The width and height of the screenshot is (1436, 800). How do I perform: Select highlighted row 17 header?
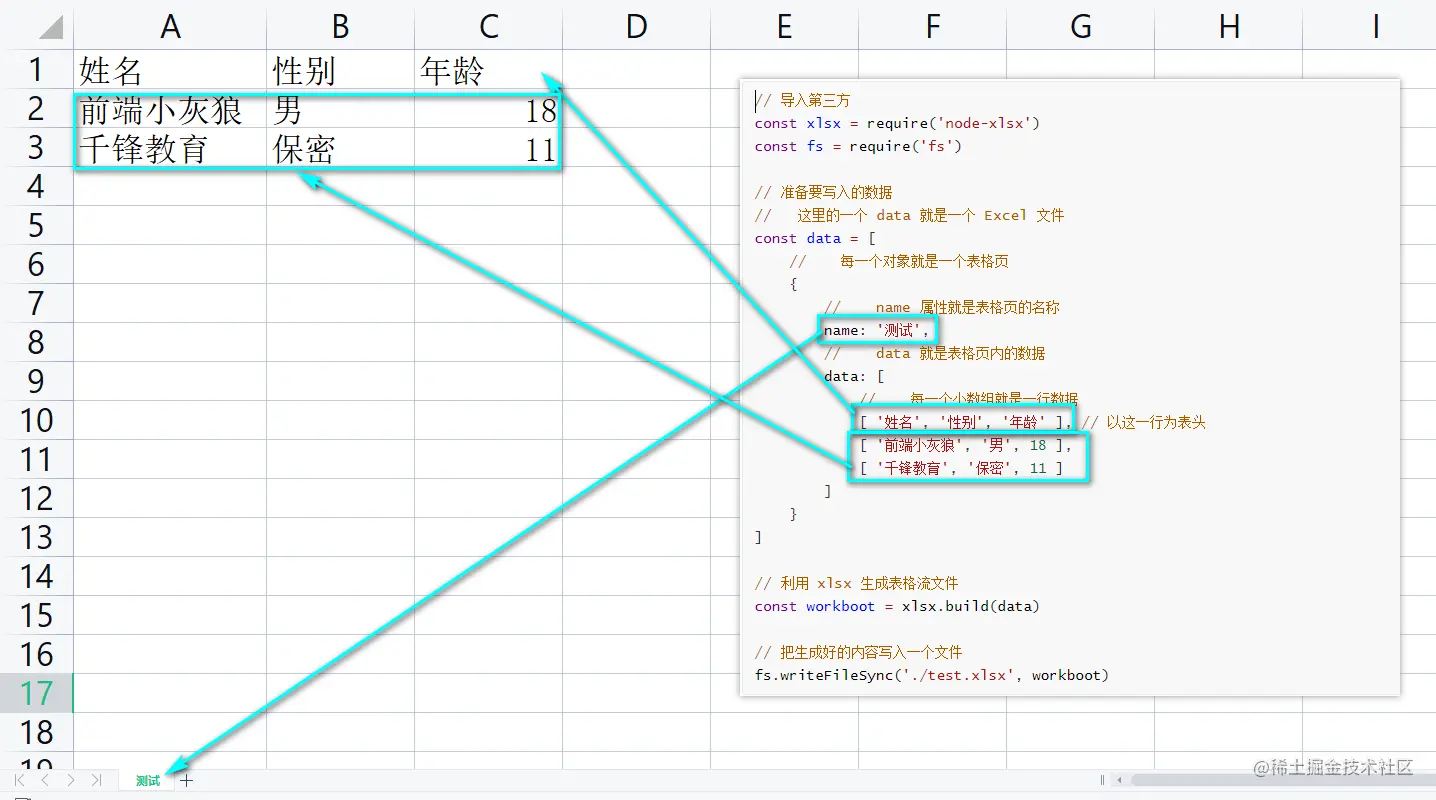37,694
